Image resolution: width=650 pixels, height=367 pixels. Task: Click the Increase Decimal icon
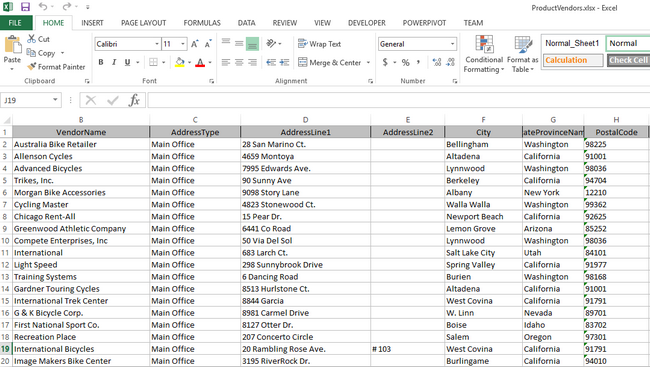437,62
